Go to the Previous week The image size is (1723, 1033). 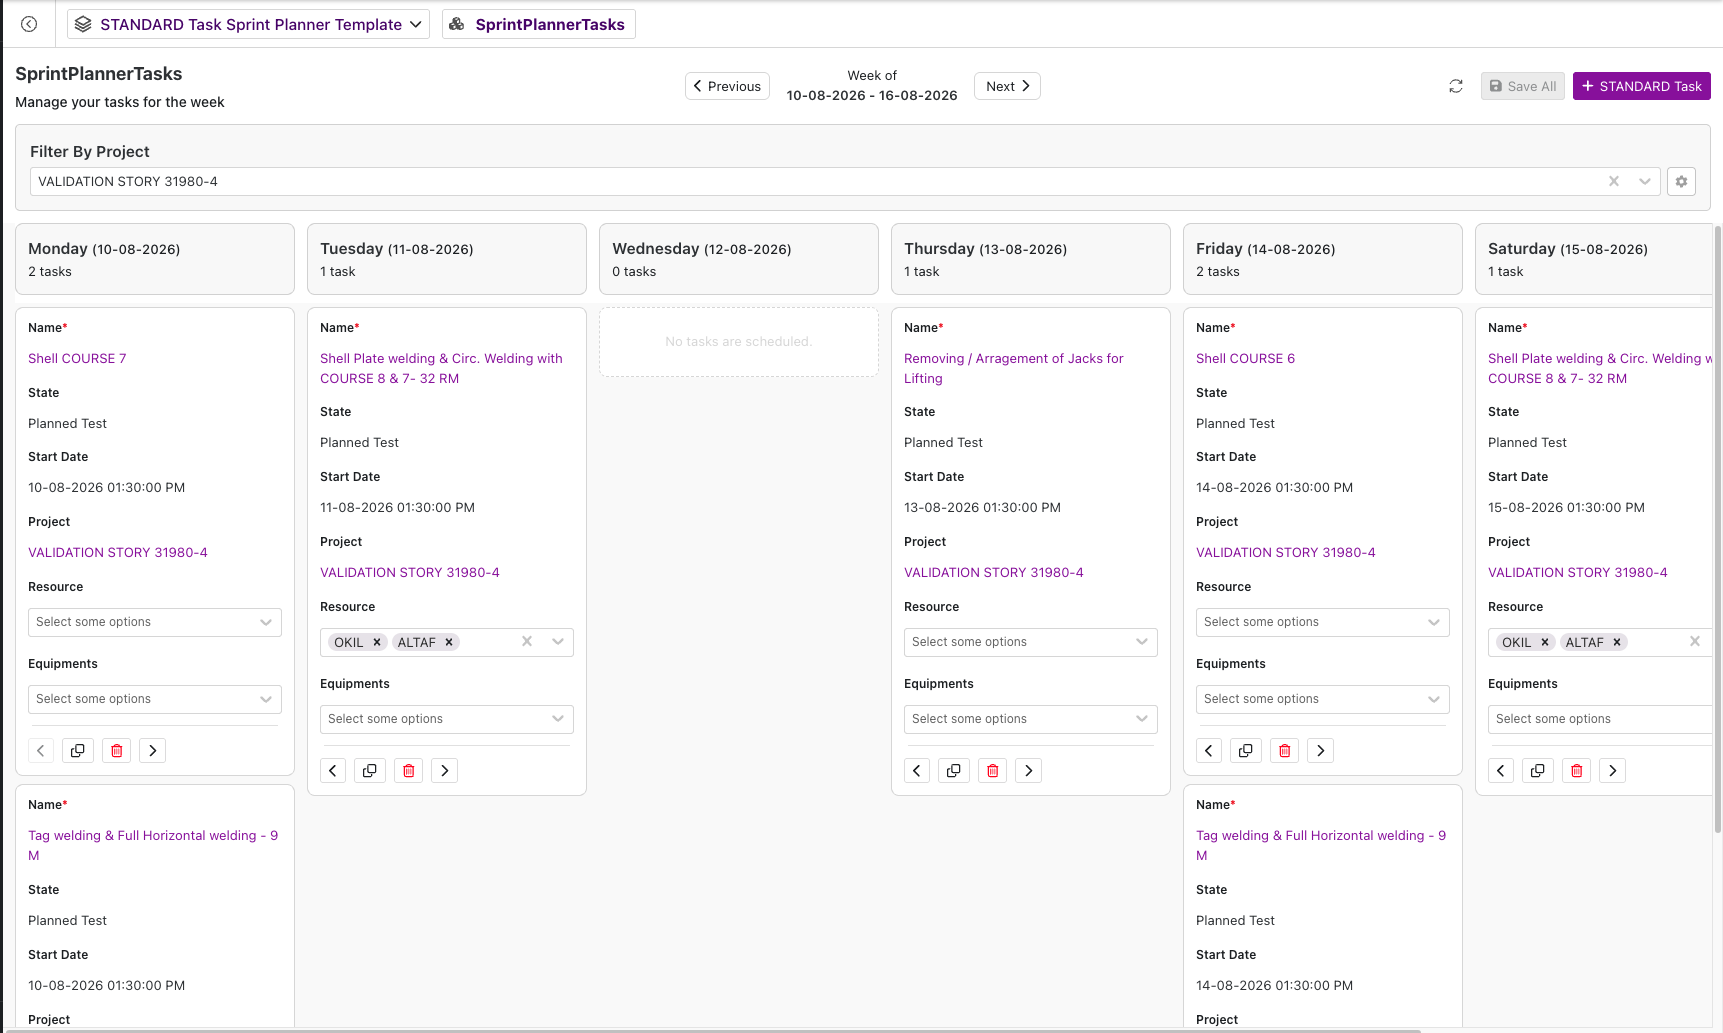pos(727,86)
